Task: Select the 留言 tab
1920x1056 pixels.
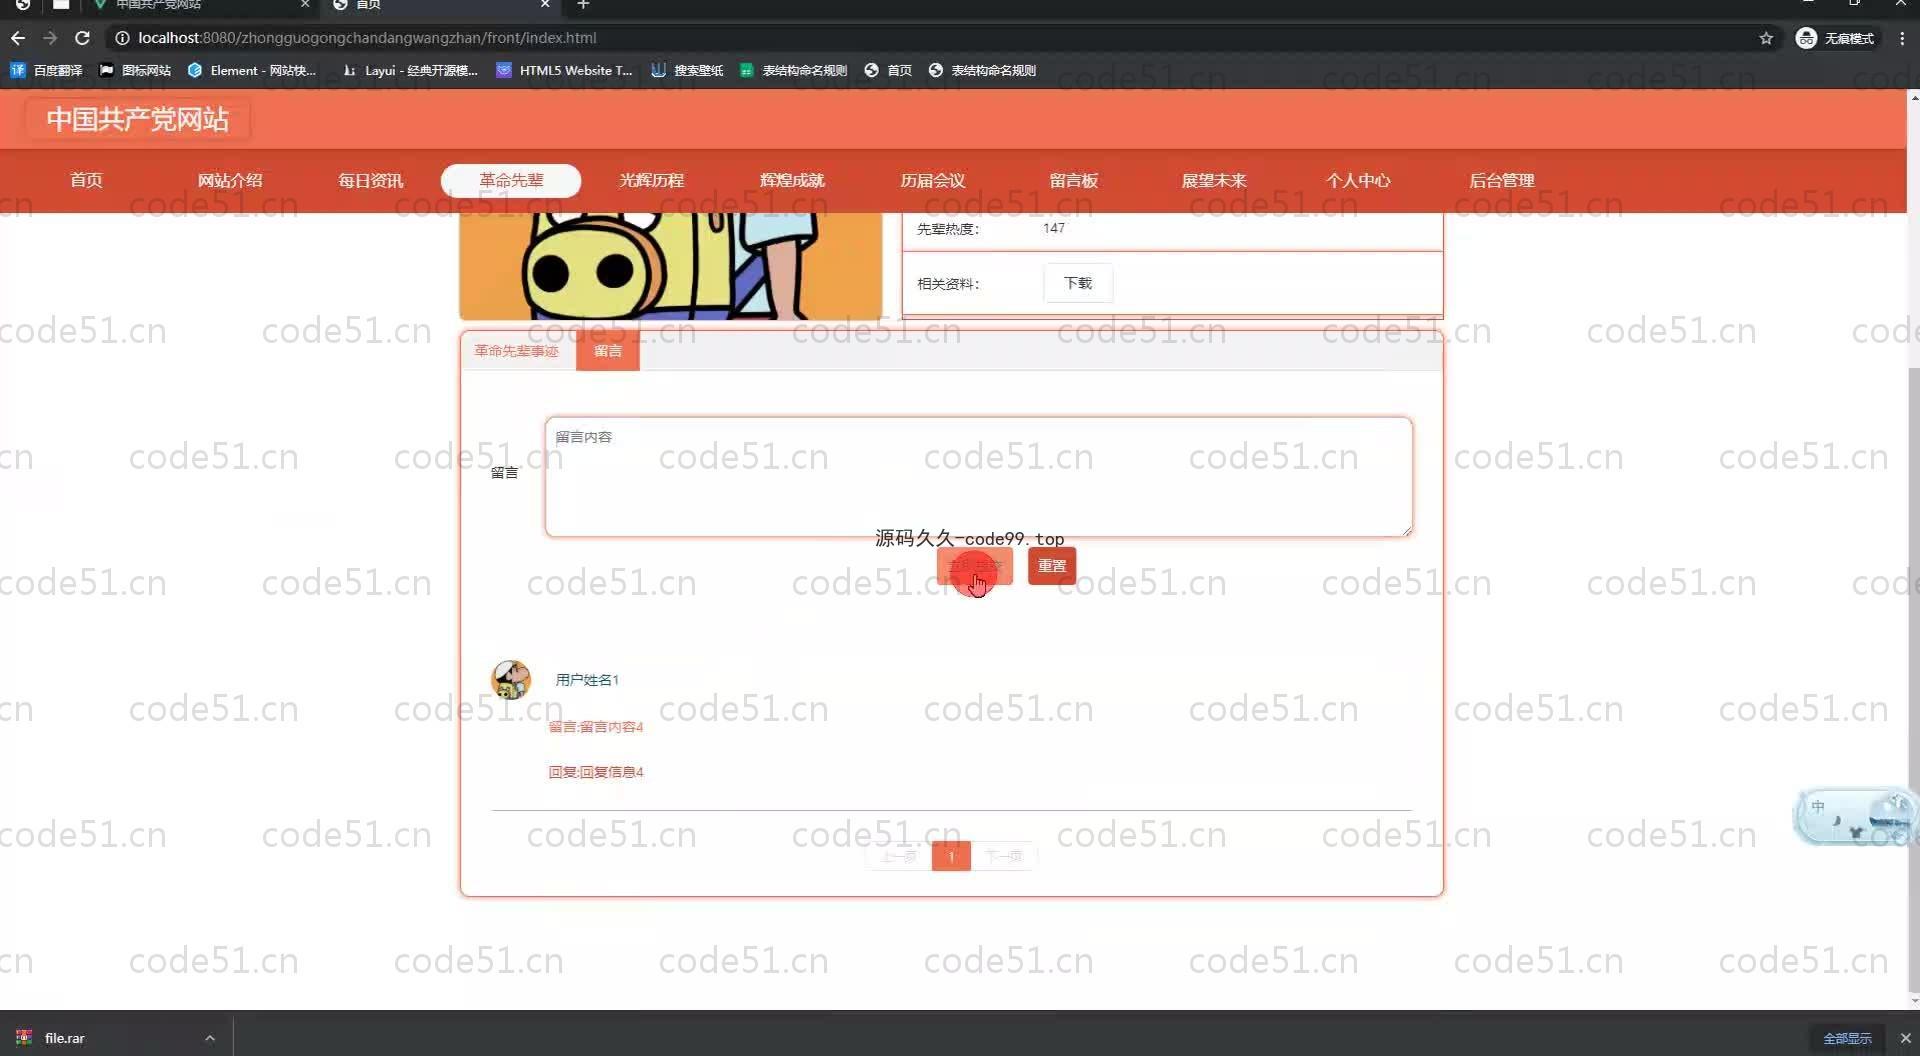Action: coord(608,351)
